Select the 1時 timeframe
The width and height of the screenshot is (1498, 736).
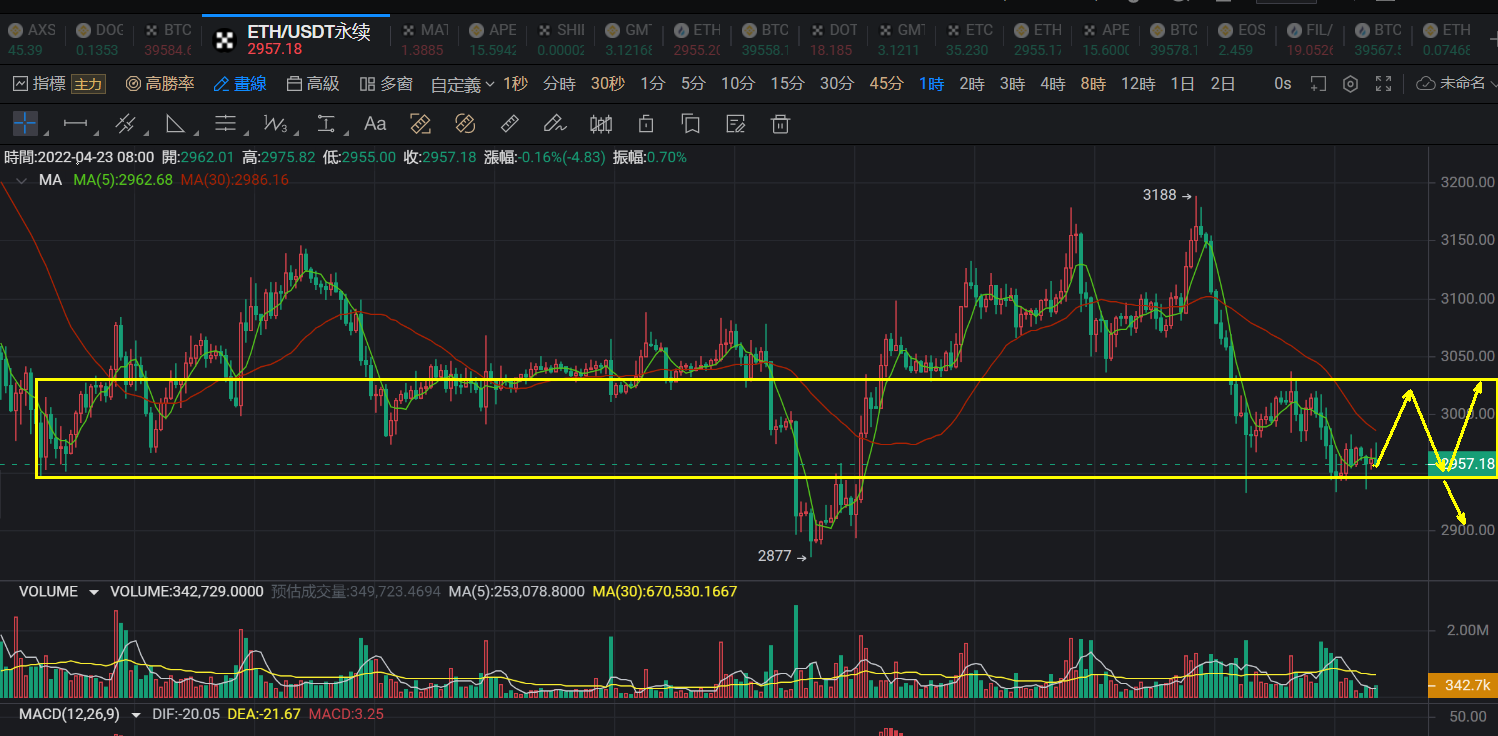pos(931,84)
